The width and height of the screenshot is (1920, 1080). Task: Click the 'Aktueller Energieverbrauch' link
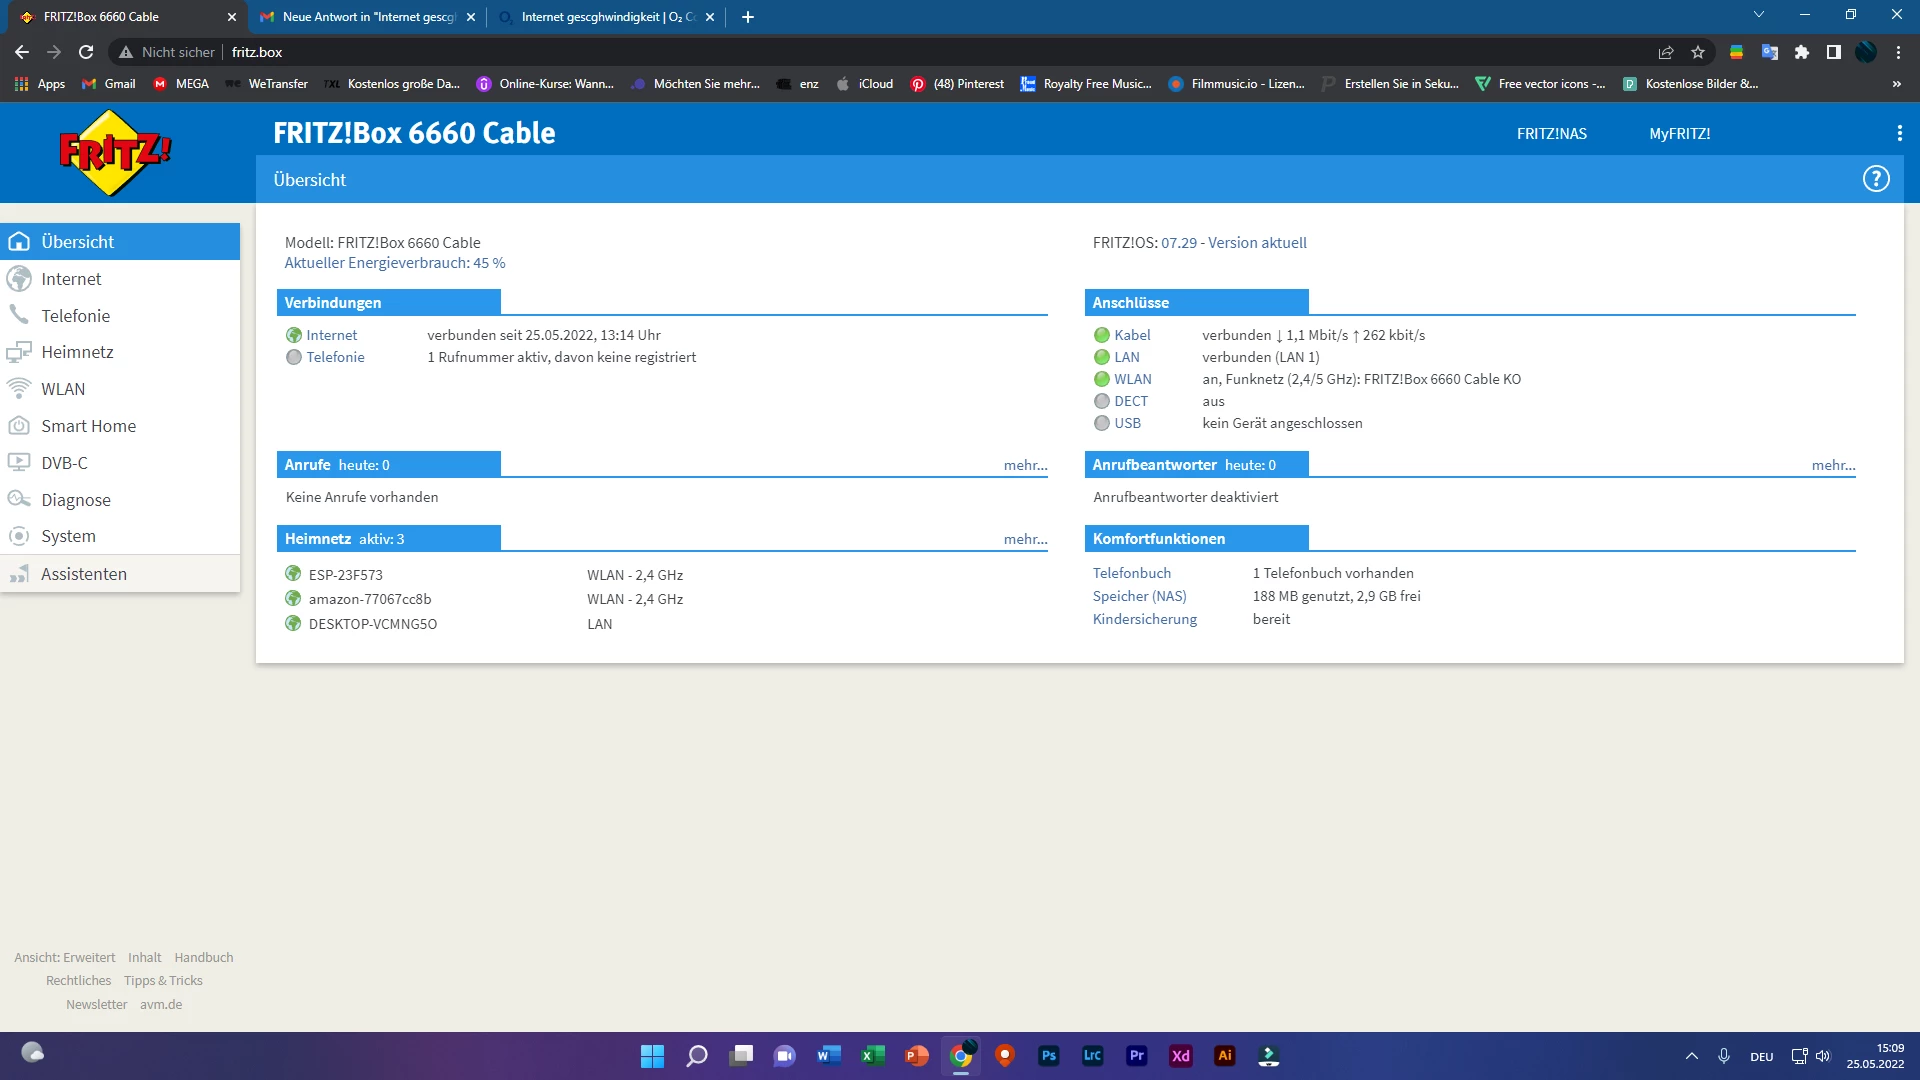click(x=394, y=263)
